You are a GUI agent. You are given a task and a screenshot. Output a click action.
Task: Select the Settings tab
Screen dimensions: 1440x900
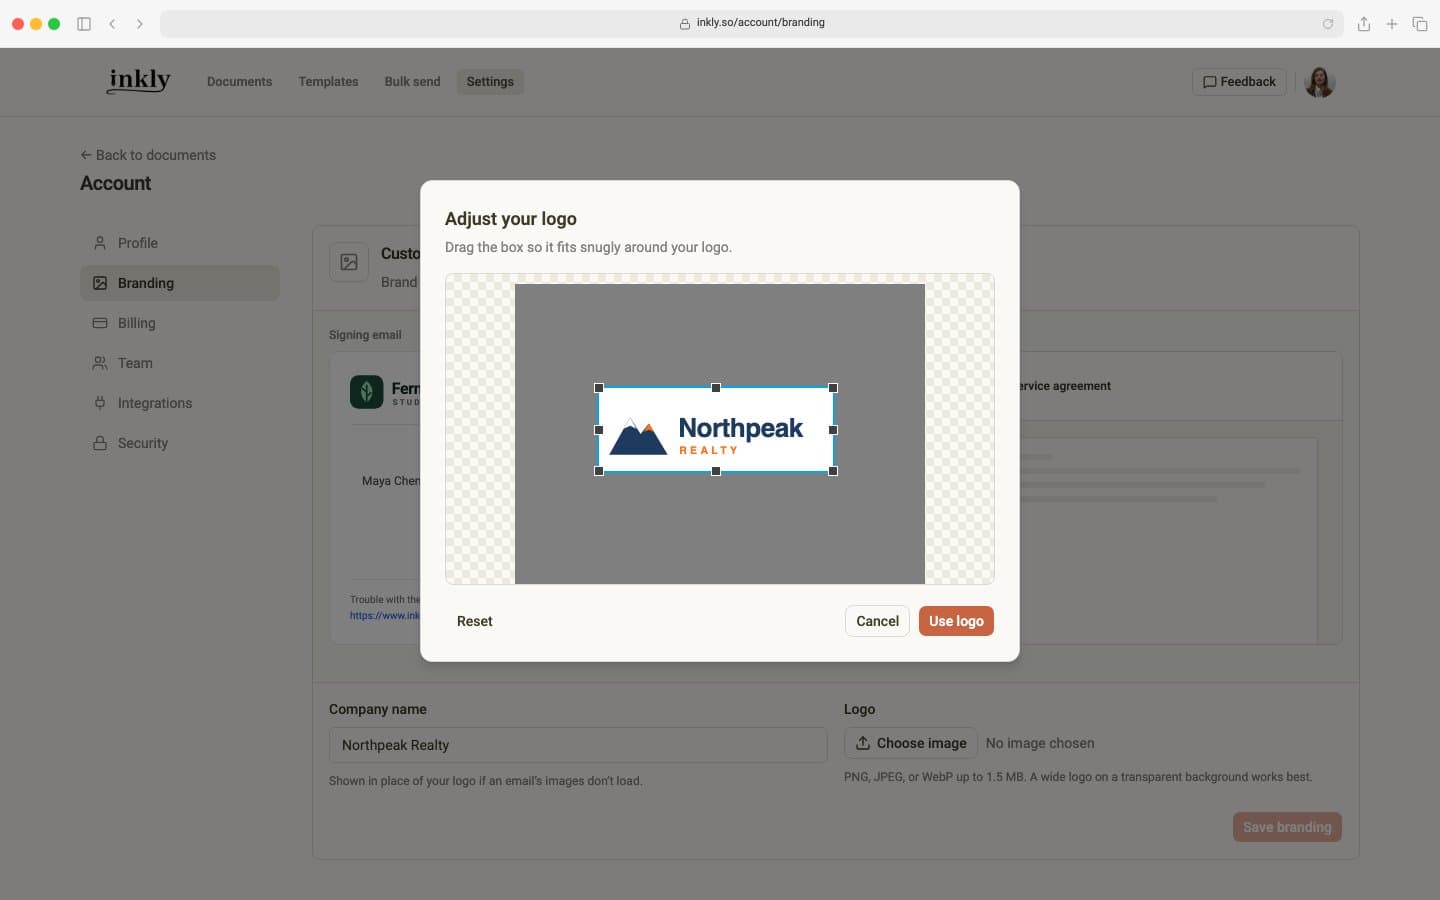[490, 82]
